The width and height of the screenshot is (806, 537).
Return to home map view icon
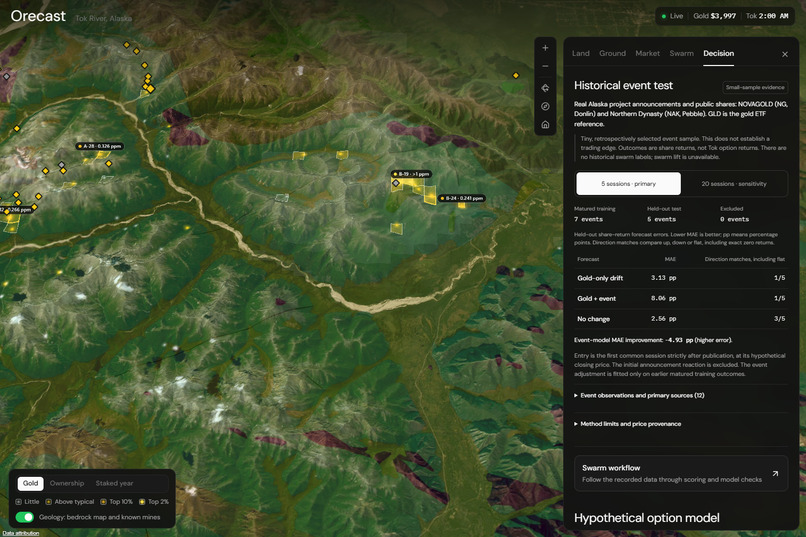point(545,125)
